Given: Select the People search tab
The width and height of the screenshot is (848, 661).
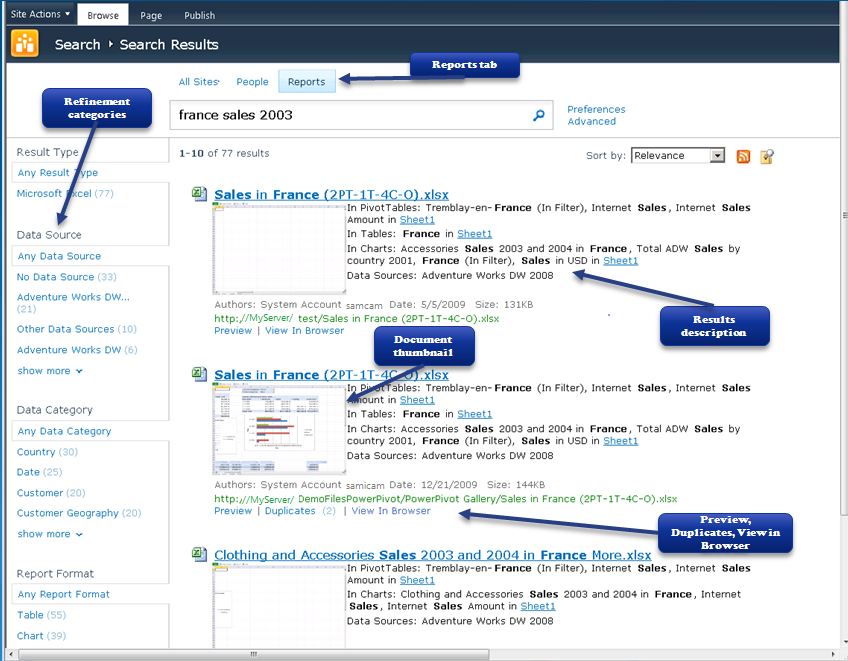Looking at the screenshot, I should 252,82.
